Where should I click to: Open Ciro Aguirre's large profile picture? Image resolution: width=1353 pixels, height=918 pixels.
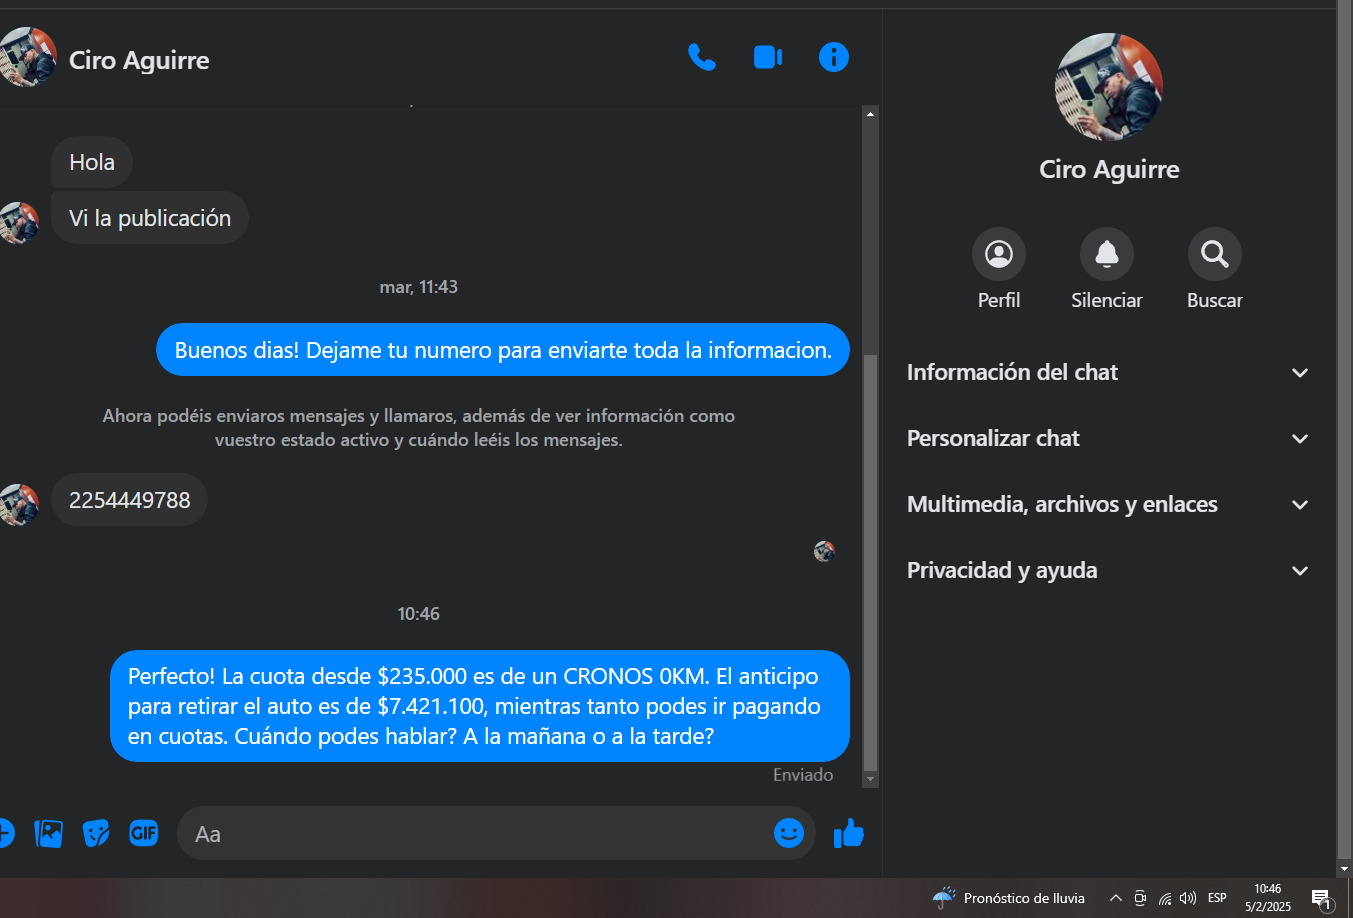(1109, 87)
